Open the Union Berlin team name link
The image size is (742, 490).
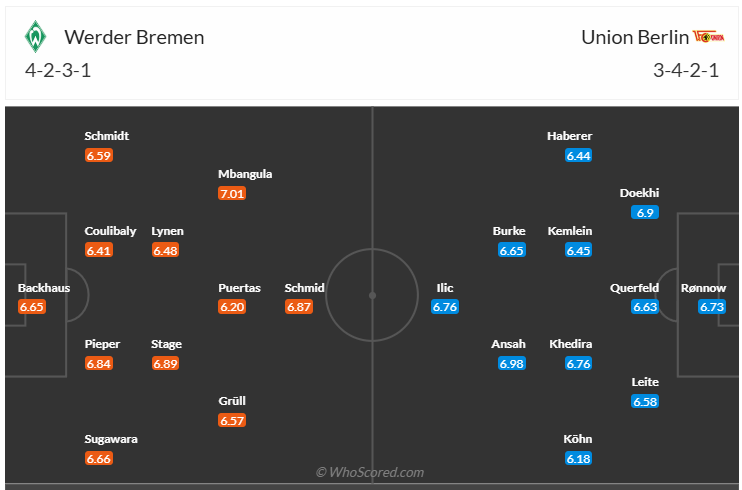tap(635, 38)
